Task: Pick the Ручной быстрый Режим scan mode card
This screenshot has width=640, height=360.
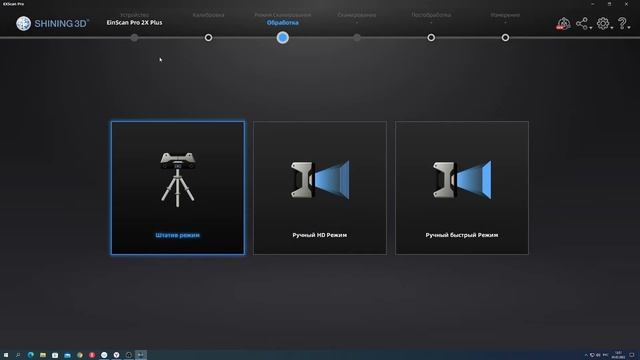Action: [462, 188]
